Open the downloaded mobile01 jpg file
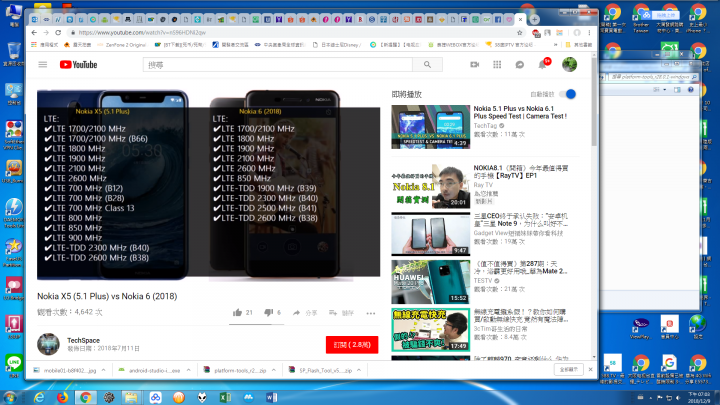Screen dimensions: 720x405 (65, 370)
